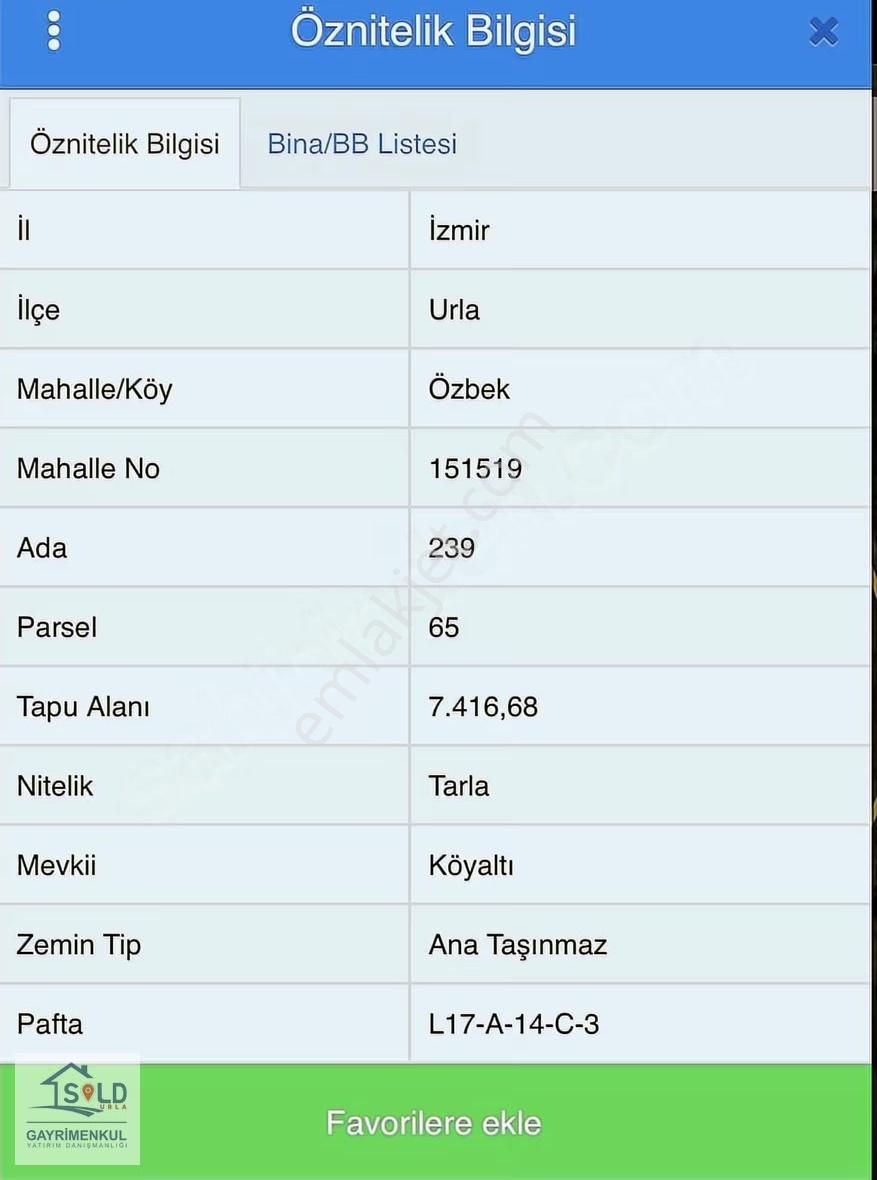Switch to the Bina/BB Listesi tab
This screenshot has width=877, height=1180.
[362, 144]
